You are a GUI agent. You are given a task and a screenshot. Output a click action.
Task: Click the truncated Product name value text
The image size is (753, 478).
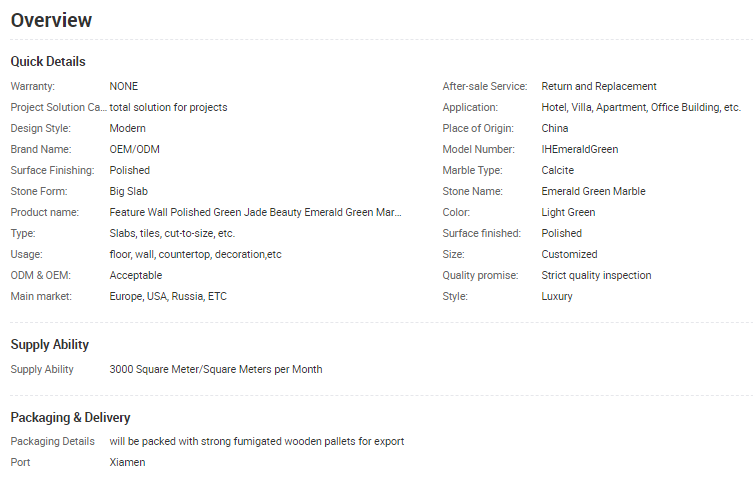coord(255,212)
